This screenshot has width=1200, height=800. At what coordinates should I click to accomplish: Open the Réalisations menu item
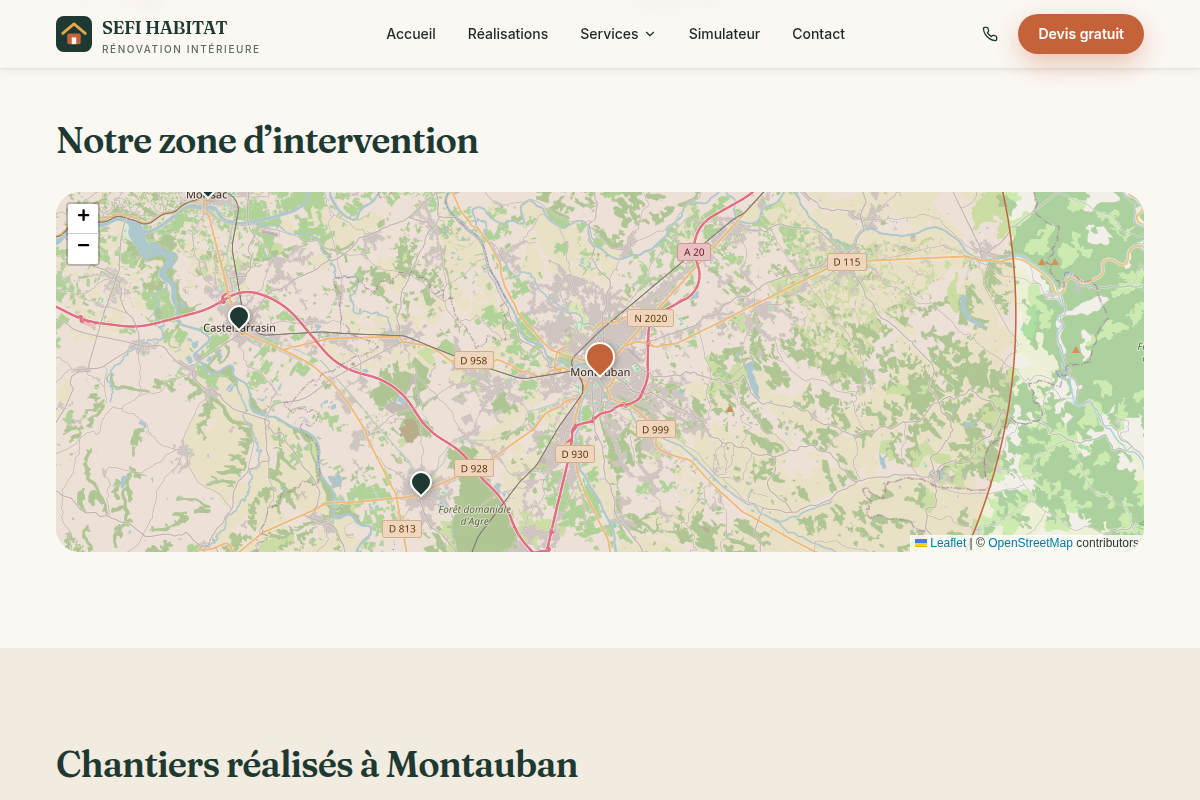point(508,34)
